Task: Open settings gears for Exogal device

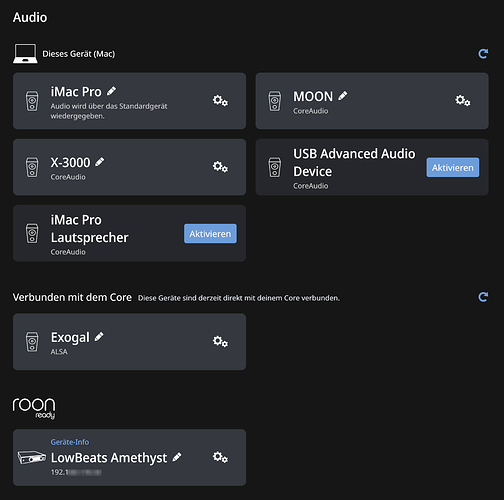Action: pos(220,341)
